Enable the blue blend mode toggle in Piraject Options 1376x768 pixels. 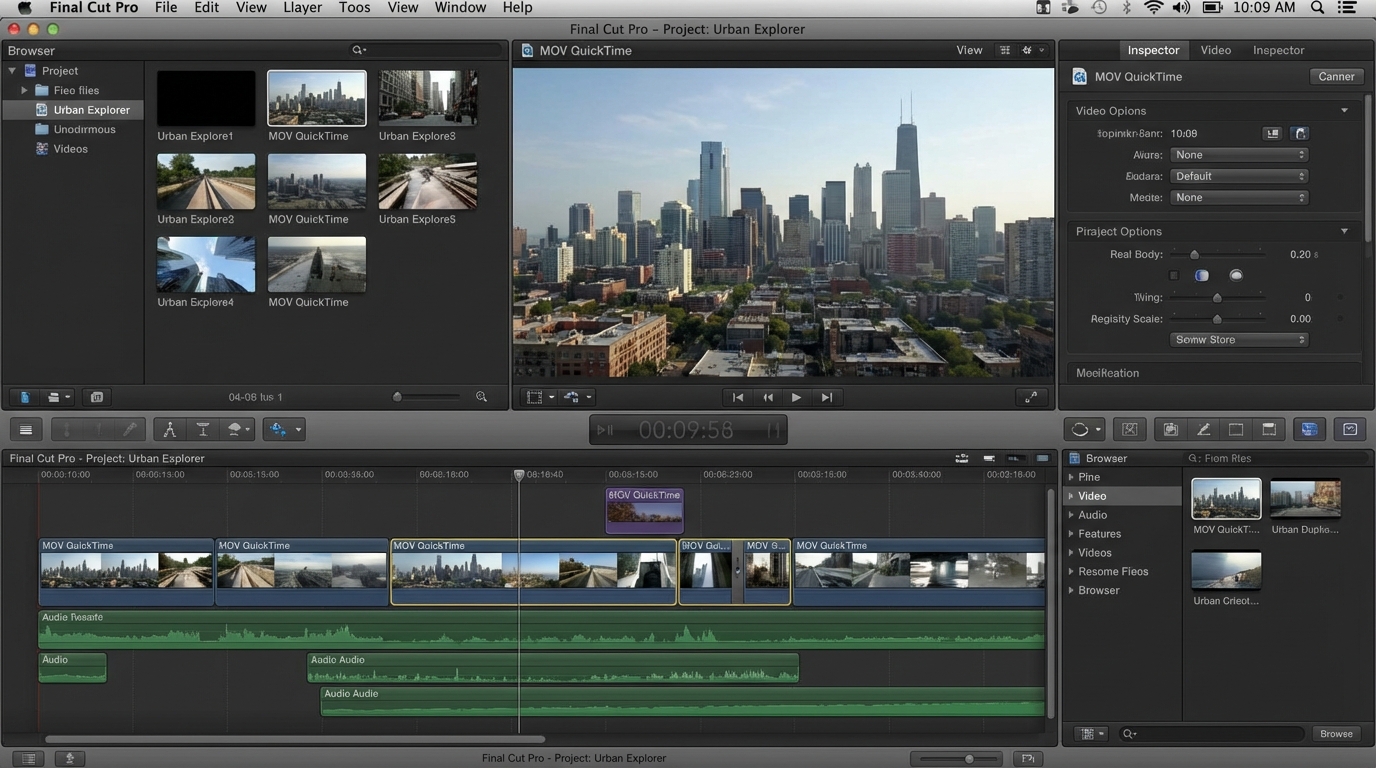click(x=1201, y=275)
